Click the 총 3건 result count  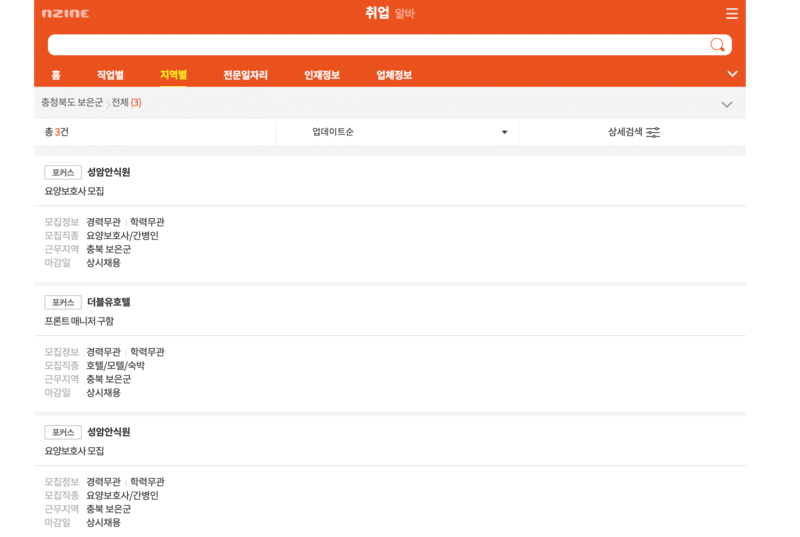(x=57, y=132)
